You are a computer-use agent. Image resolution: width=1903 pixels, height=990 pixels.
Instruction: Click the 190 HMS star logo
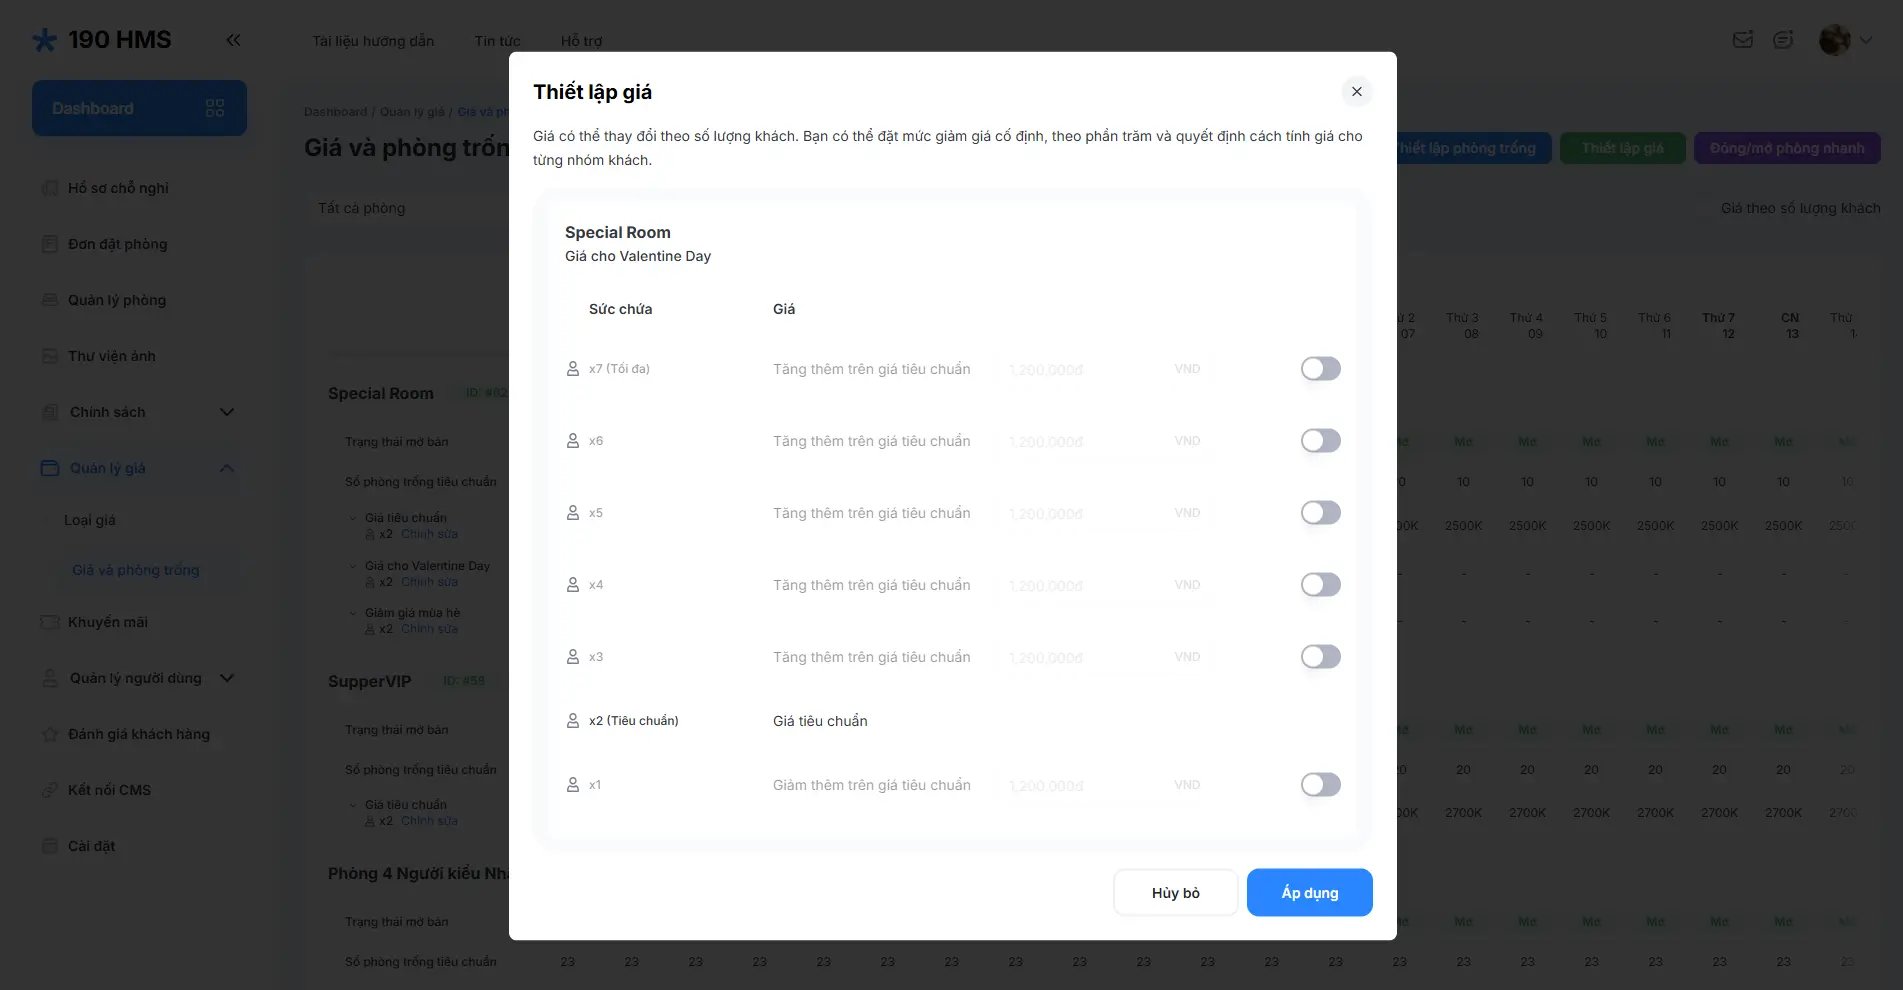point(45,40)
